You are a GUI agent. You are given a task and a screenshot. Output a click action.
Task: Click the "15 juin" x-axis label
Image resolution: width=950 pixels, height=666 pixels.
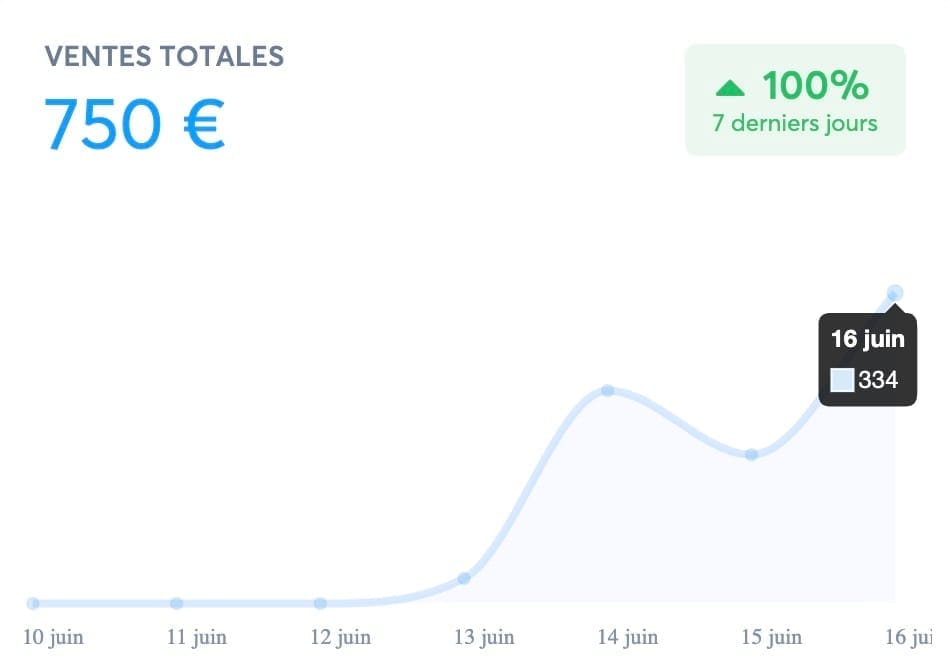[x=771, y=637]
